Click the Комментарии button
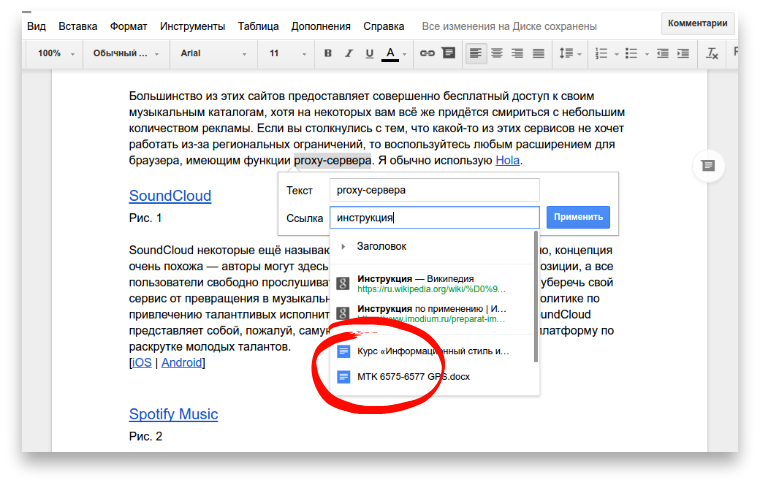 (x=697, y=23)
